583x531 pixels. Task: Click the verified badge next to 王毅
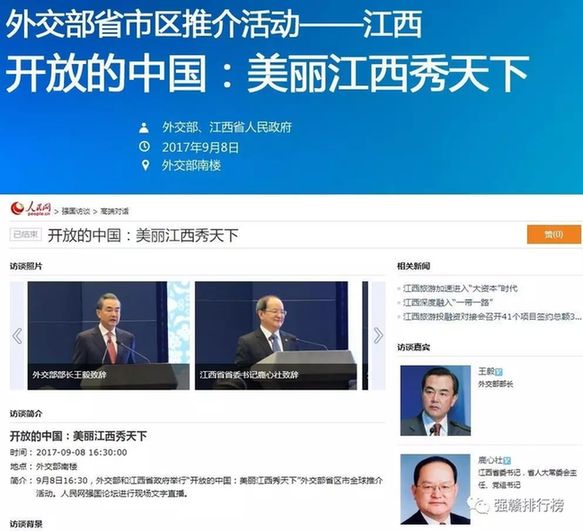coord(499,371)
